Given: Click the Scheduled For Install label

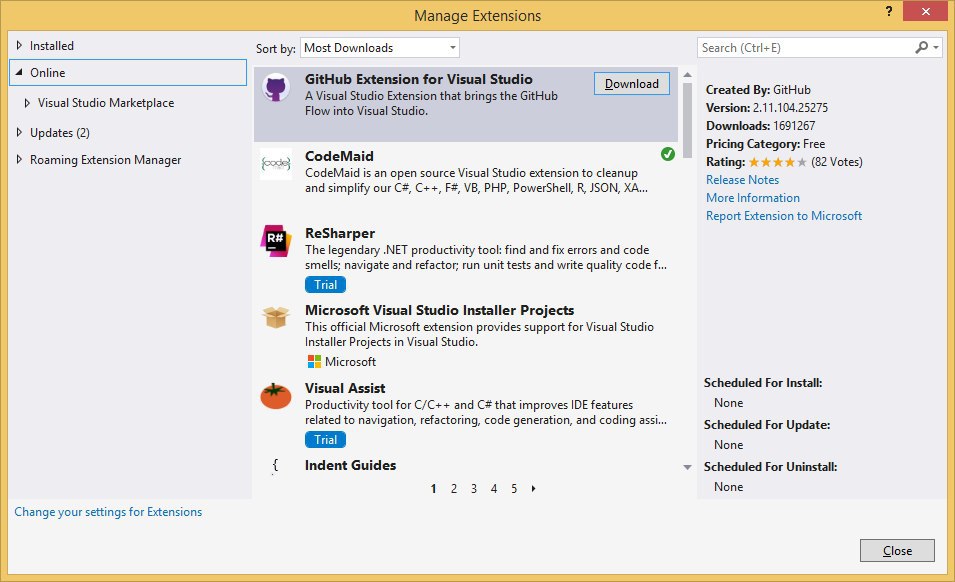Looking at the screenshot, I should [x=763, y=383].
